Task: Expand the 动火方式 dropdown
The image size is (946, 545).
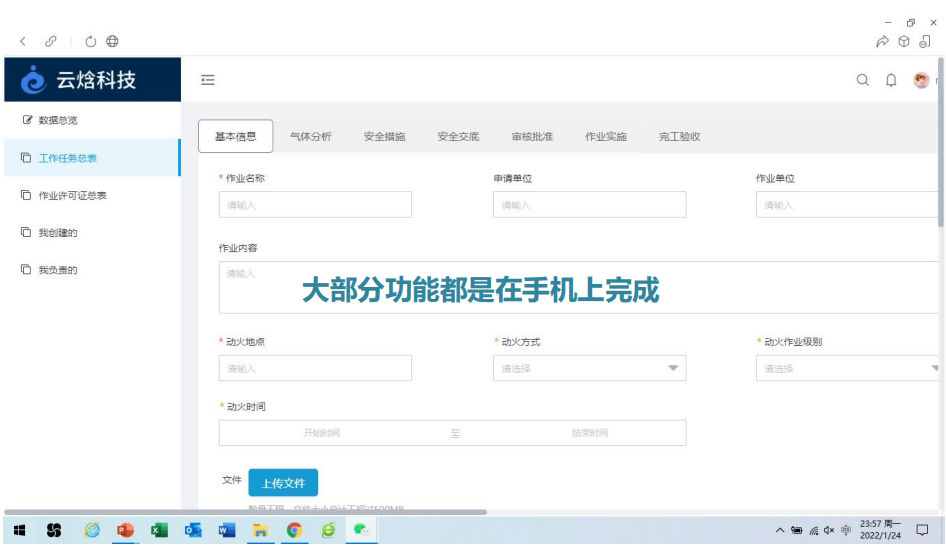Action: pyautogui.click(x=589, y=368)
